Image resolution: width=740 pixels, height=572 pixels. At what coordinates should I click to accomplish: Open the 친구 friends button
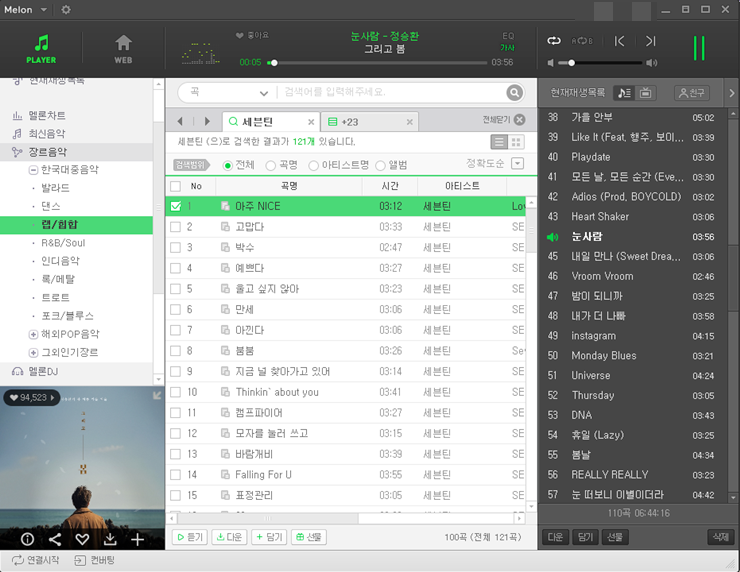pyautogui.click(x=691, y=93)
